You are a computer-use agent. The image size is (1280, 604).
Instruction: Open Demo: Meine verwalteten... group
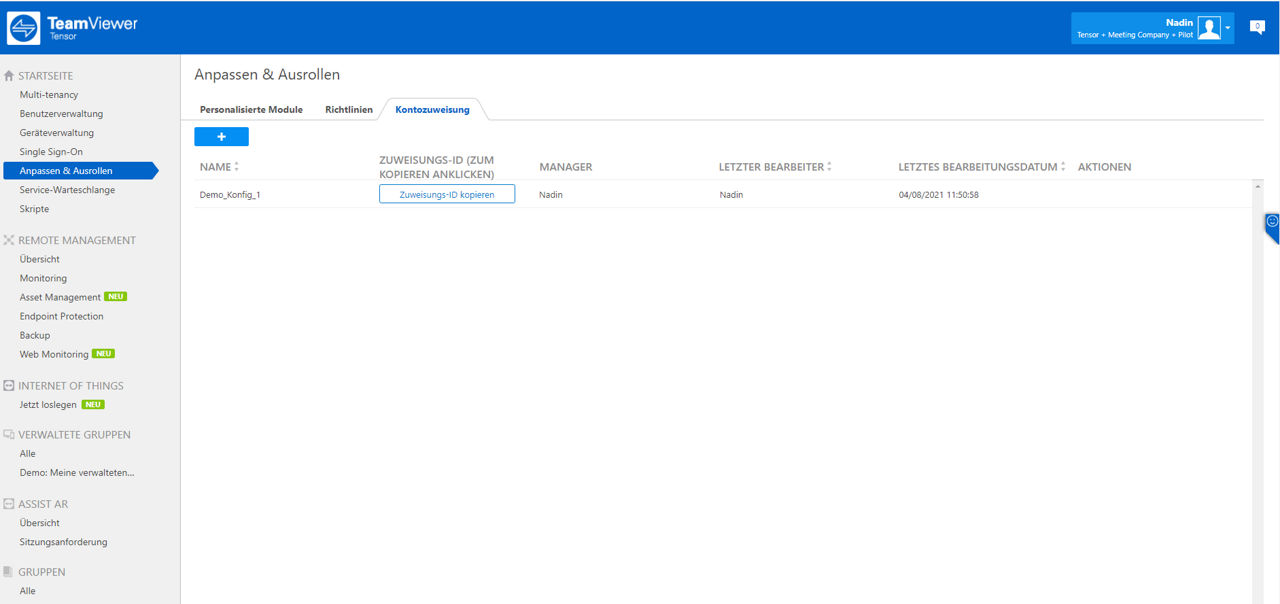pyautogui.click(x=77, y=473)
